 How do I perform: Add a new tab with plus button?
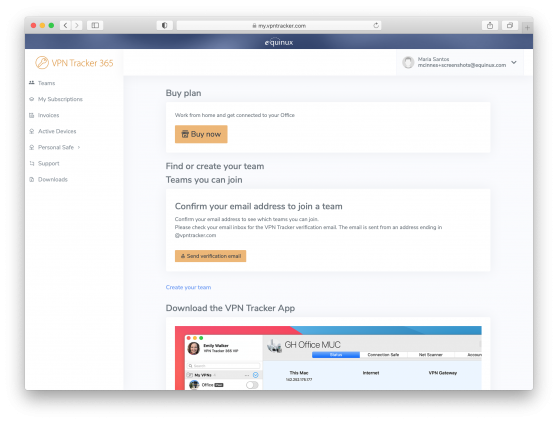click(x=527, y=27)
